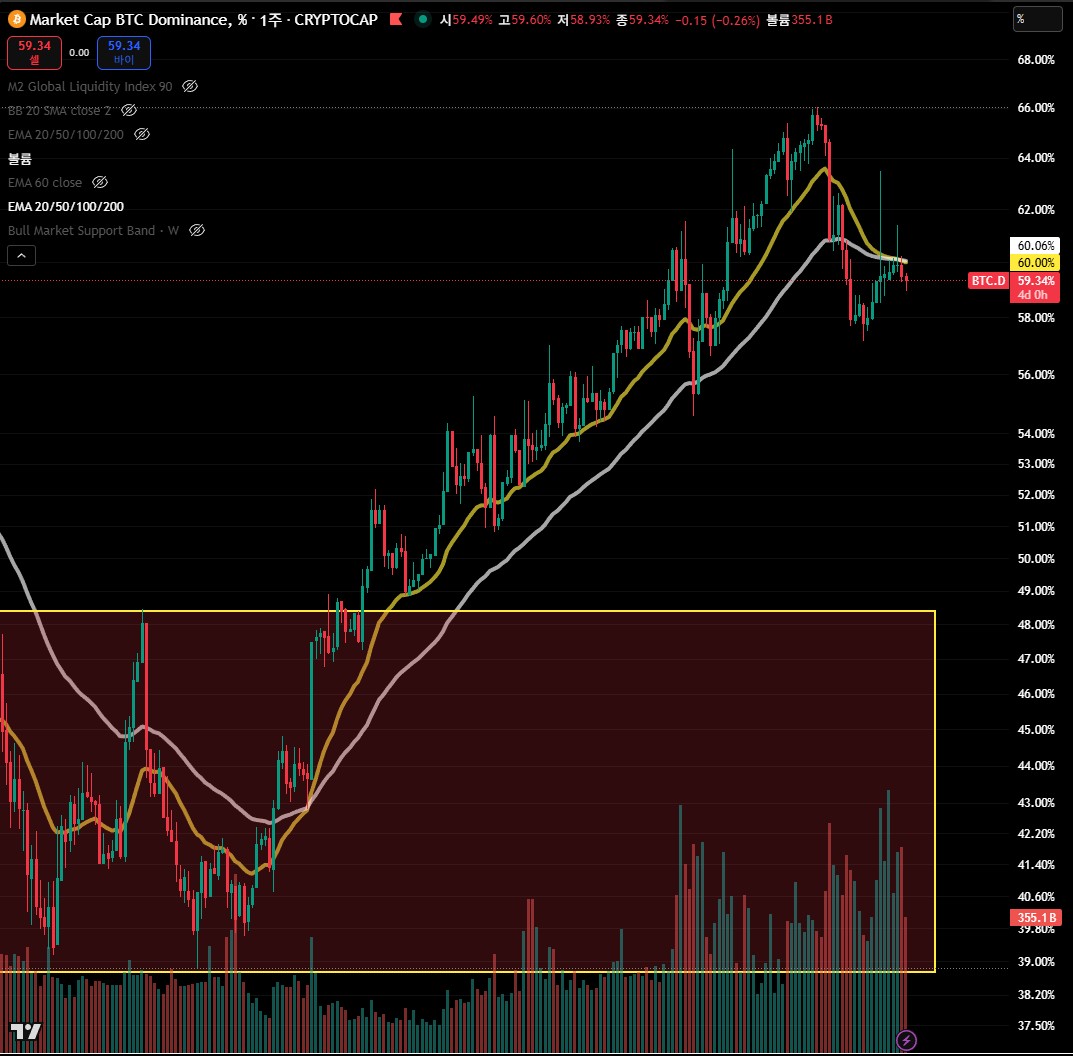Toggle visibility of BB 20 SMA close

pyautogui.click(x=129, y=110)
